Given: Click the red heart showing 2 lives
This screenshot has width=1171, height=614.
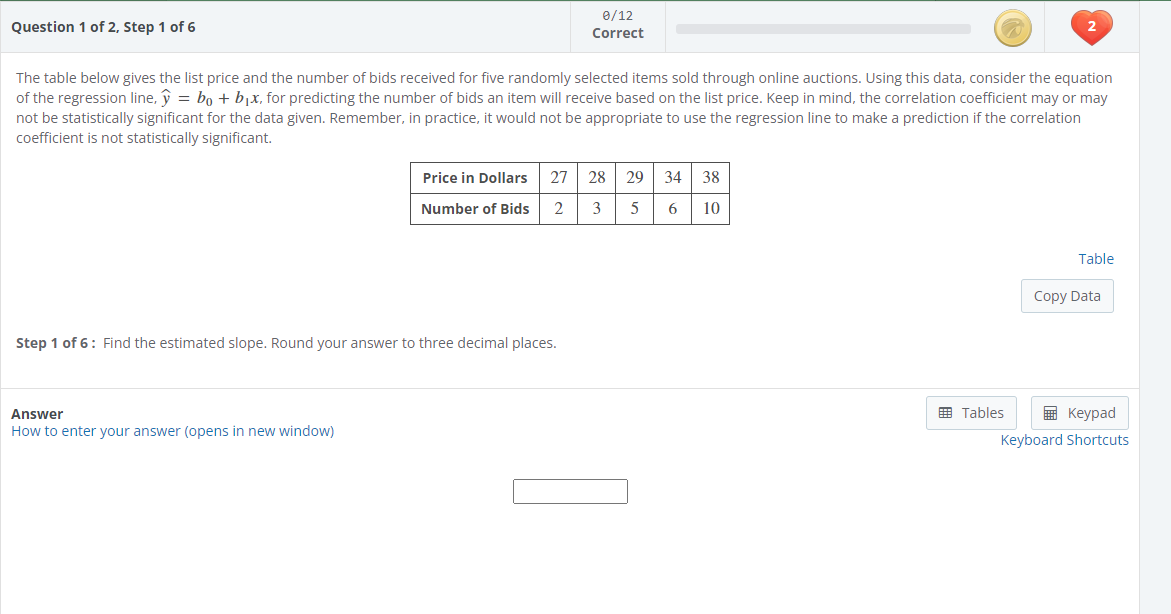Looking at the screenshot, I should click(x=1091, y=28).
